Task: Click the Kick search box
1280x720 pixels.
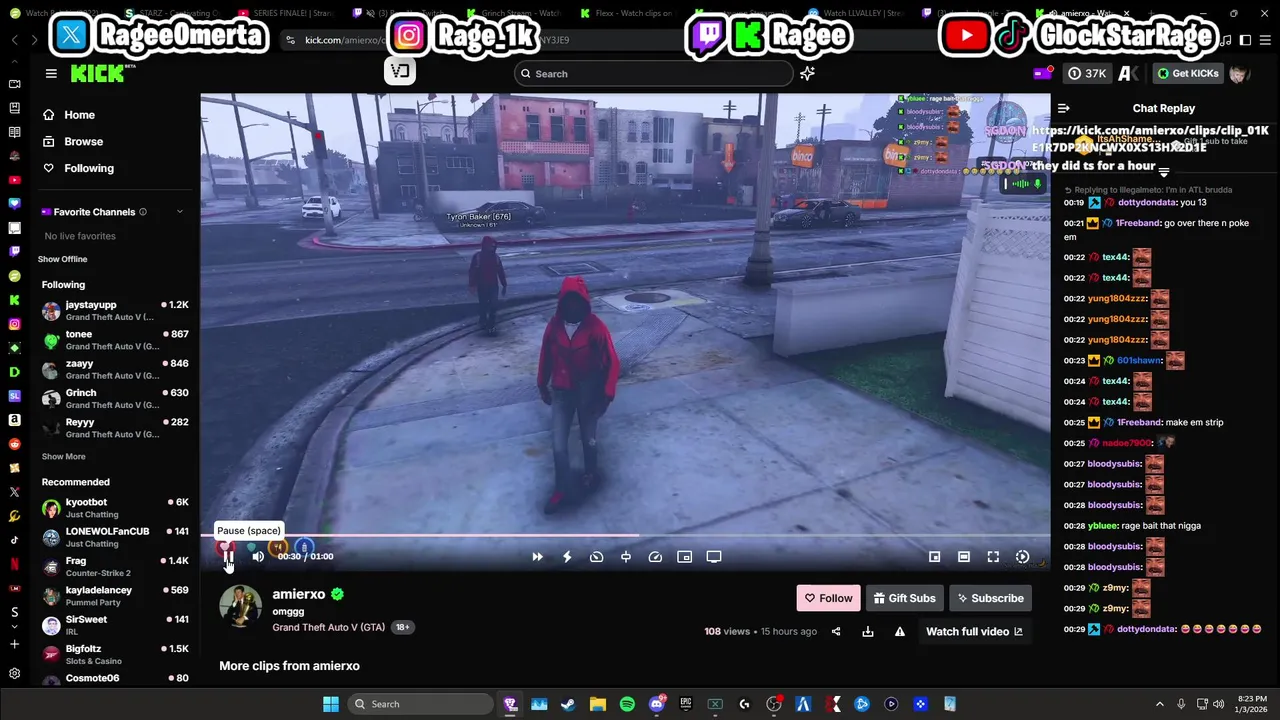Action: coord(654,73)
